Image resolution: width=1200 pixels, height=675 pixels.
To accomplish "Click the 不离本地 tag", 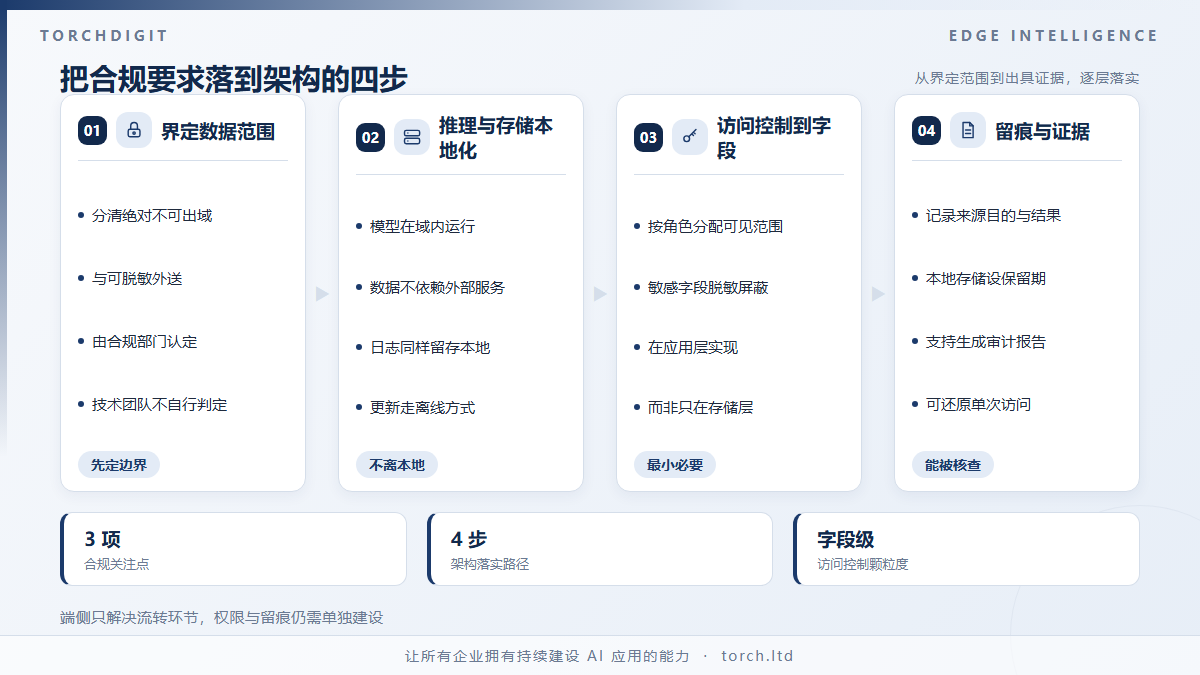I will click(x=397, y=465).
